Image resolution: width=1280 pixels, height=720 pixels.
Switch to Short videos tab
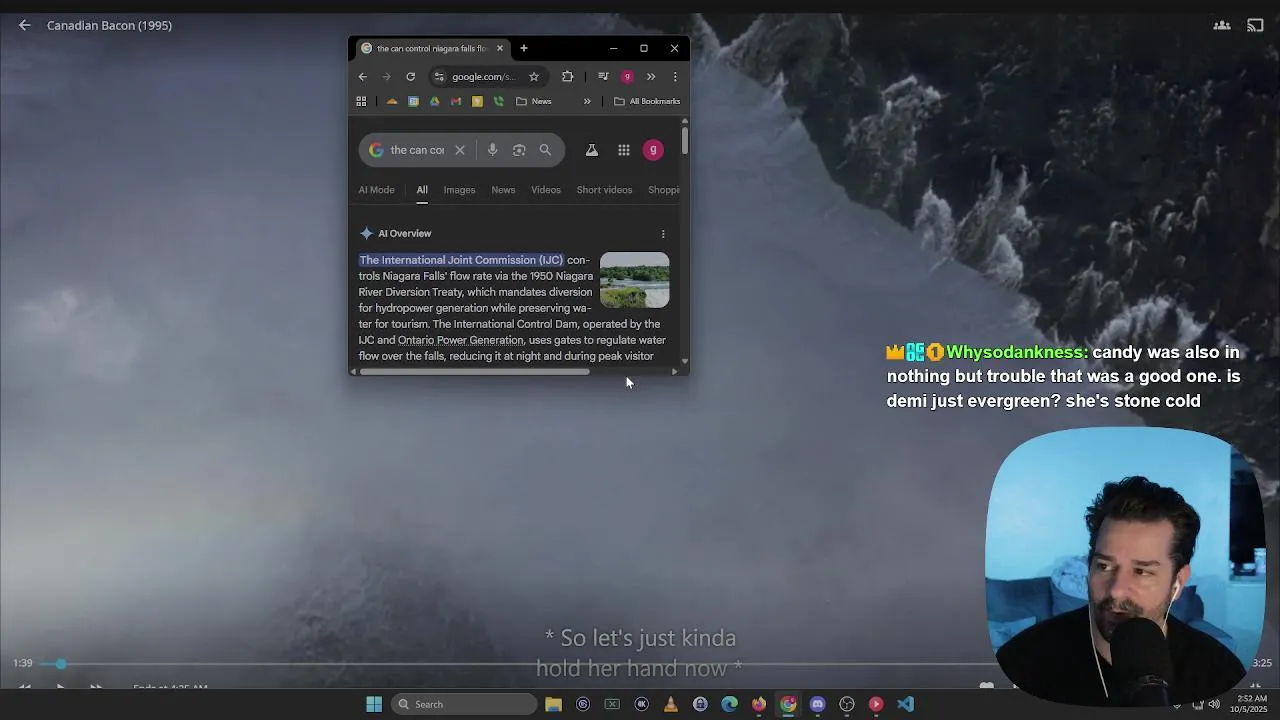tap(604, 190)
